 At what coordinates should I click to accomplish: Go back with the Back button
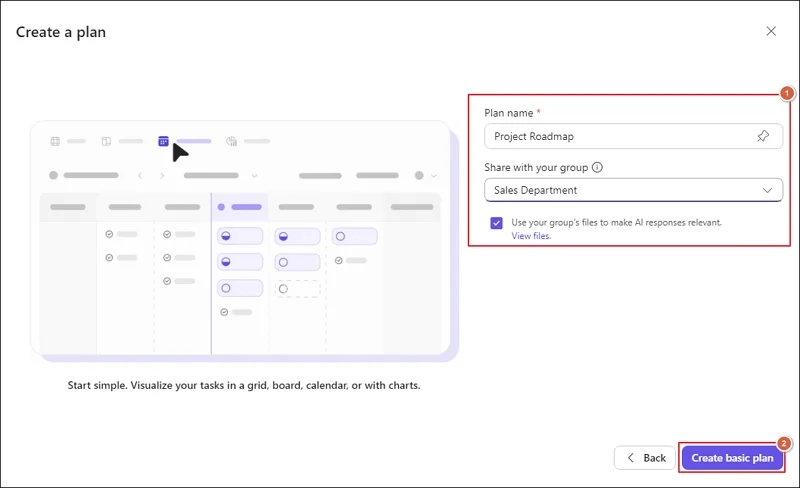click(645, 458)
